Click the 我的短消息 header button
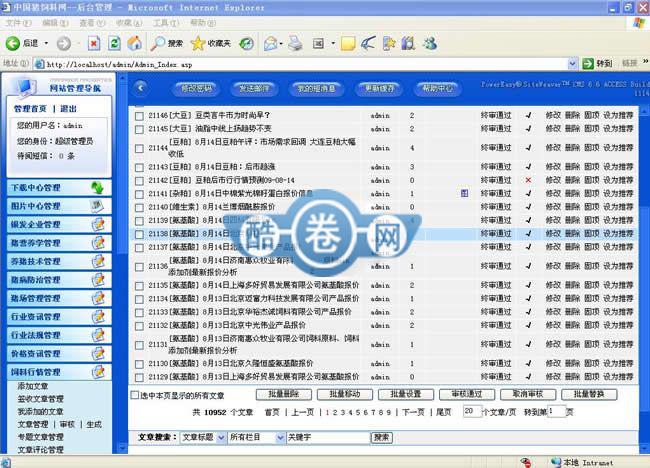This screenshot has width=650, height=468. click(316, 88)
